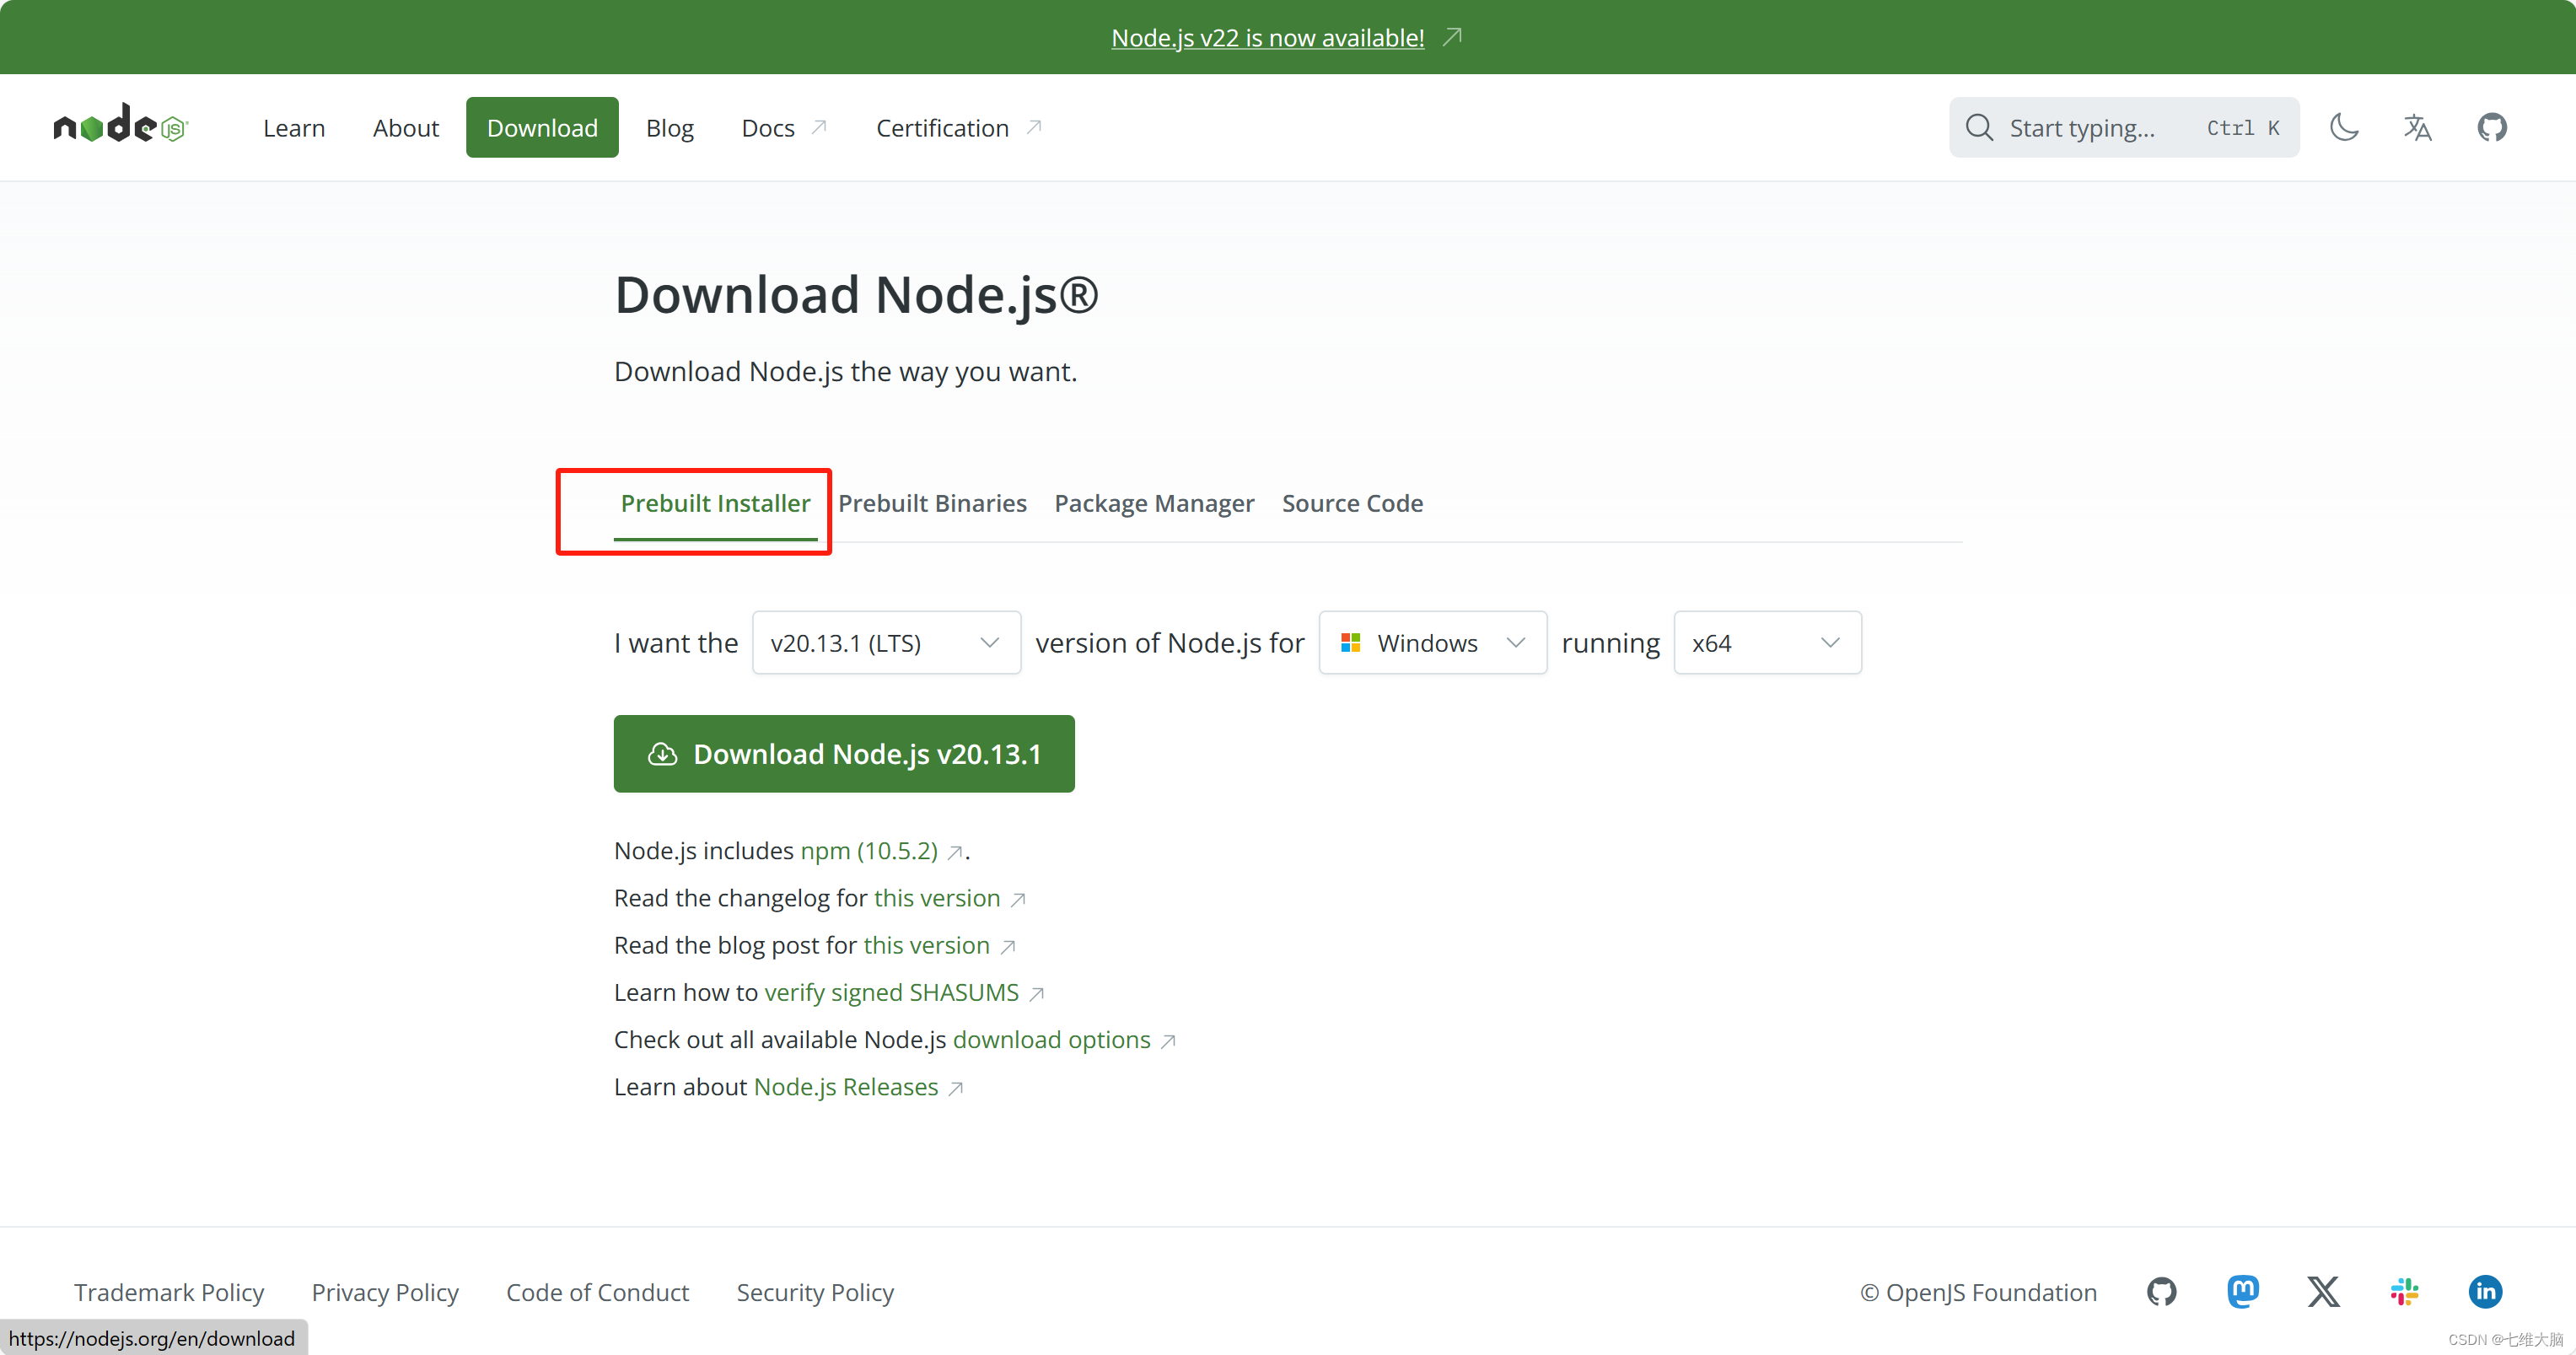Open changelog this version link
Screen dimensions: 2576x1355
click(937, 897)
